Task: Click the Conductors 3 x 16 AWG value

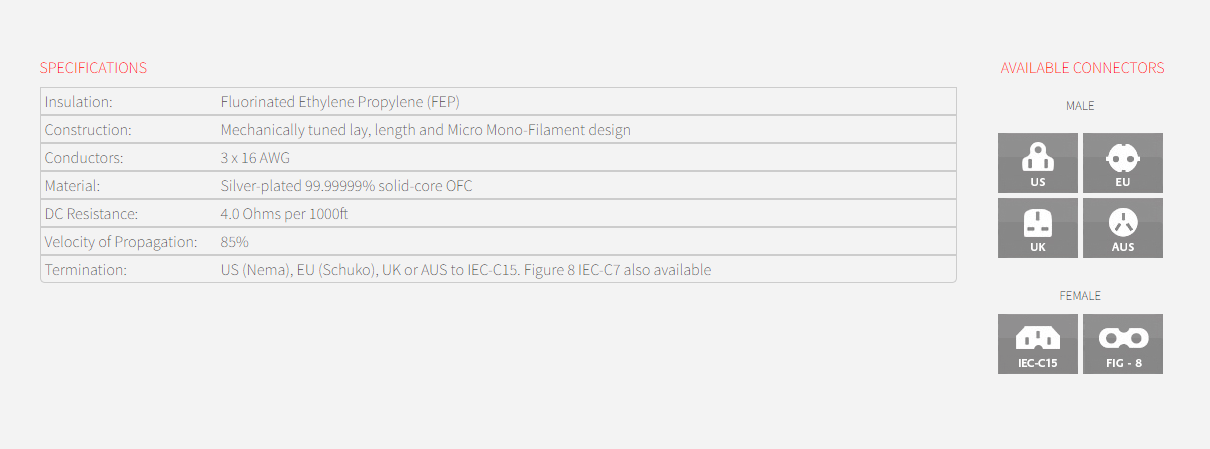Action: (255, 158)
